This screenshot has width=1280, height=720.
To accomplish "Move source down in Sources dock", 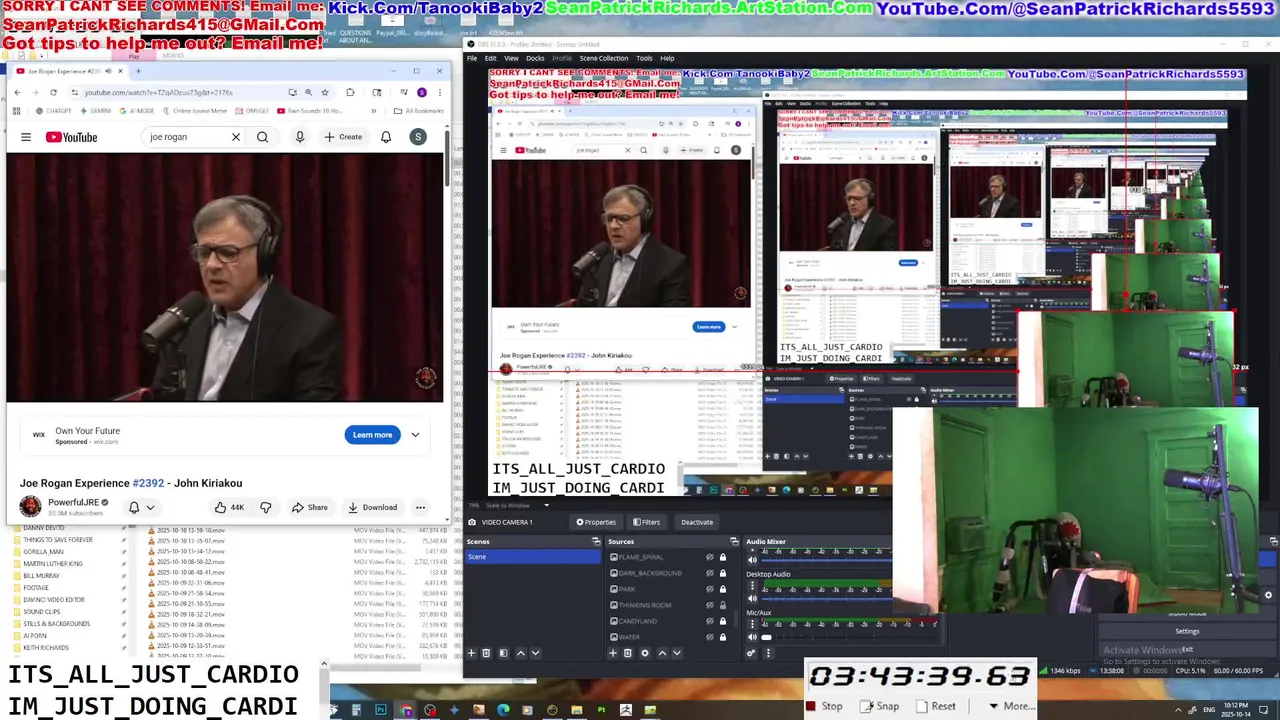I will point(677,653).
